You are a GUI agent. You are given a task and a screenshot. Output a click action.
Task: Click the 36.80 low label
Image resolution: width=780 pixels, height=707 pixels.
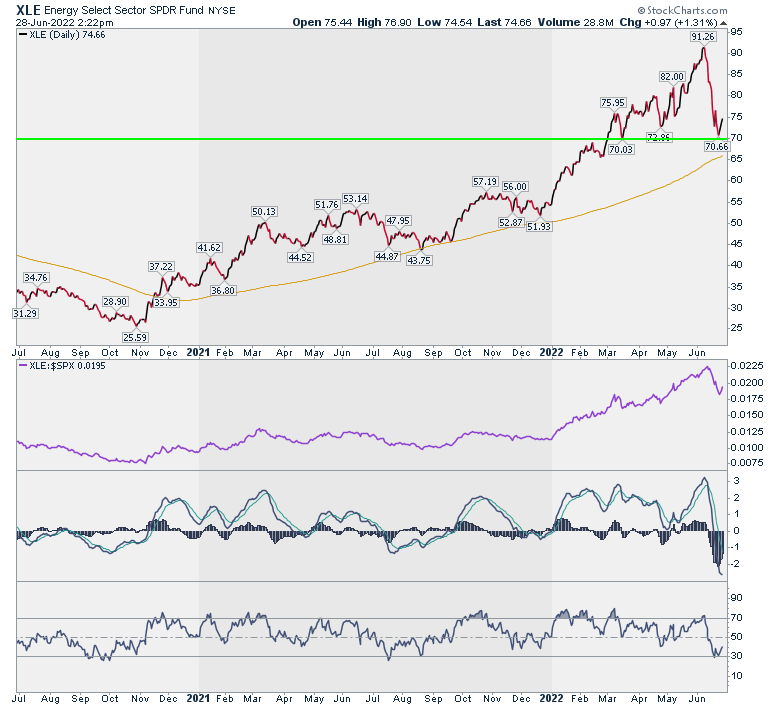pyautogui.click(x=222, y=290)
